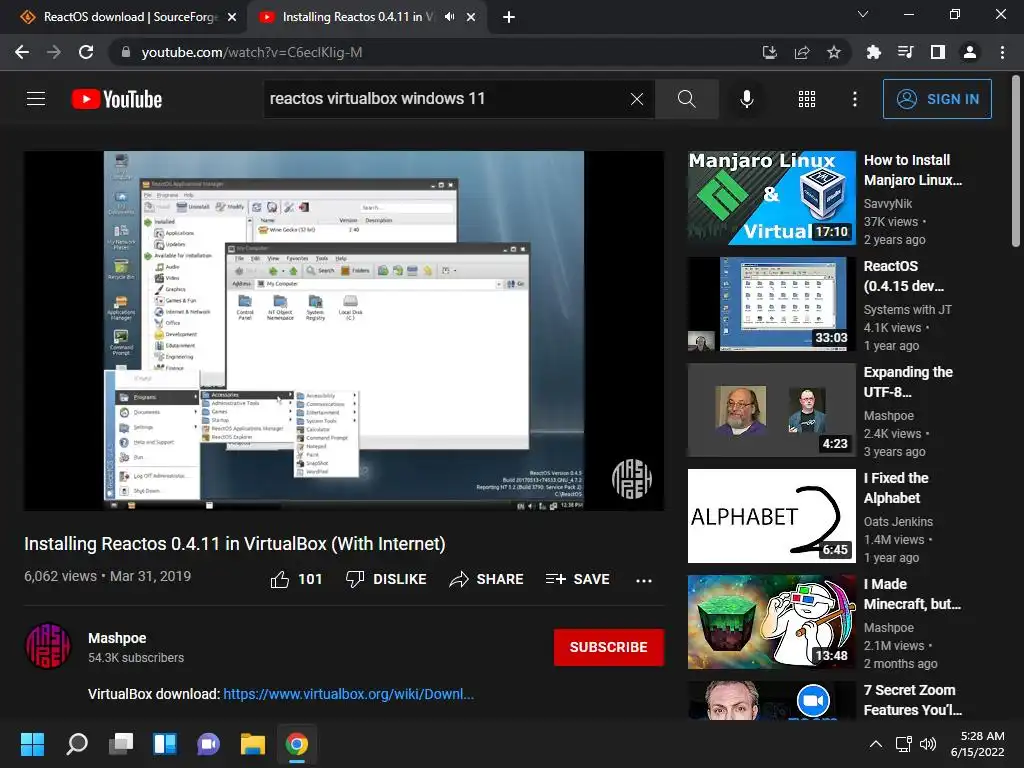Click the SIGN IN button
Screen dimensions: 1024x768
click(937, 99)
